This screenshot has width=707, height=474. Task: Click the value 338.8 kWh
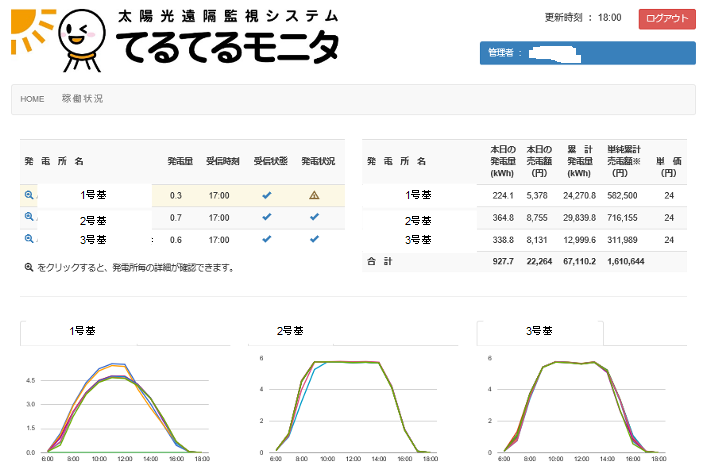[x=503, y=240]
